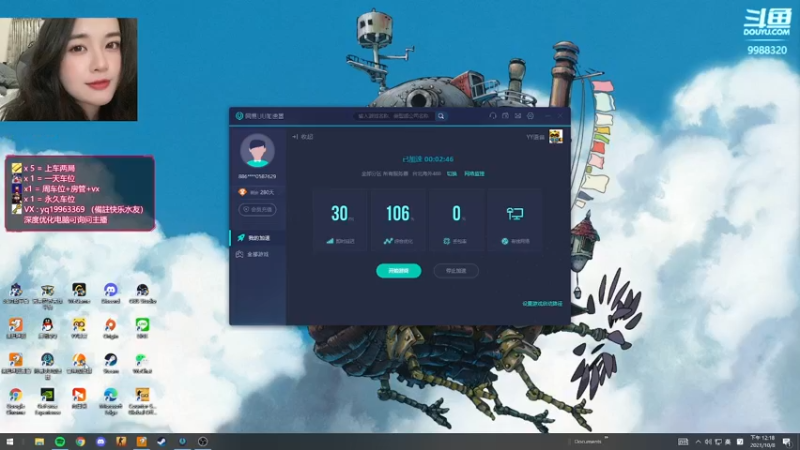The height and width of the screenshot is (450, 800).
Task: Click the 网络监控 link
Action: click(474, 174)
